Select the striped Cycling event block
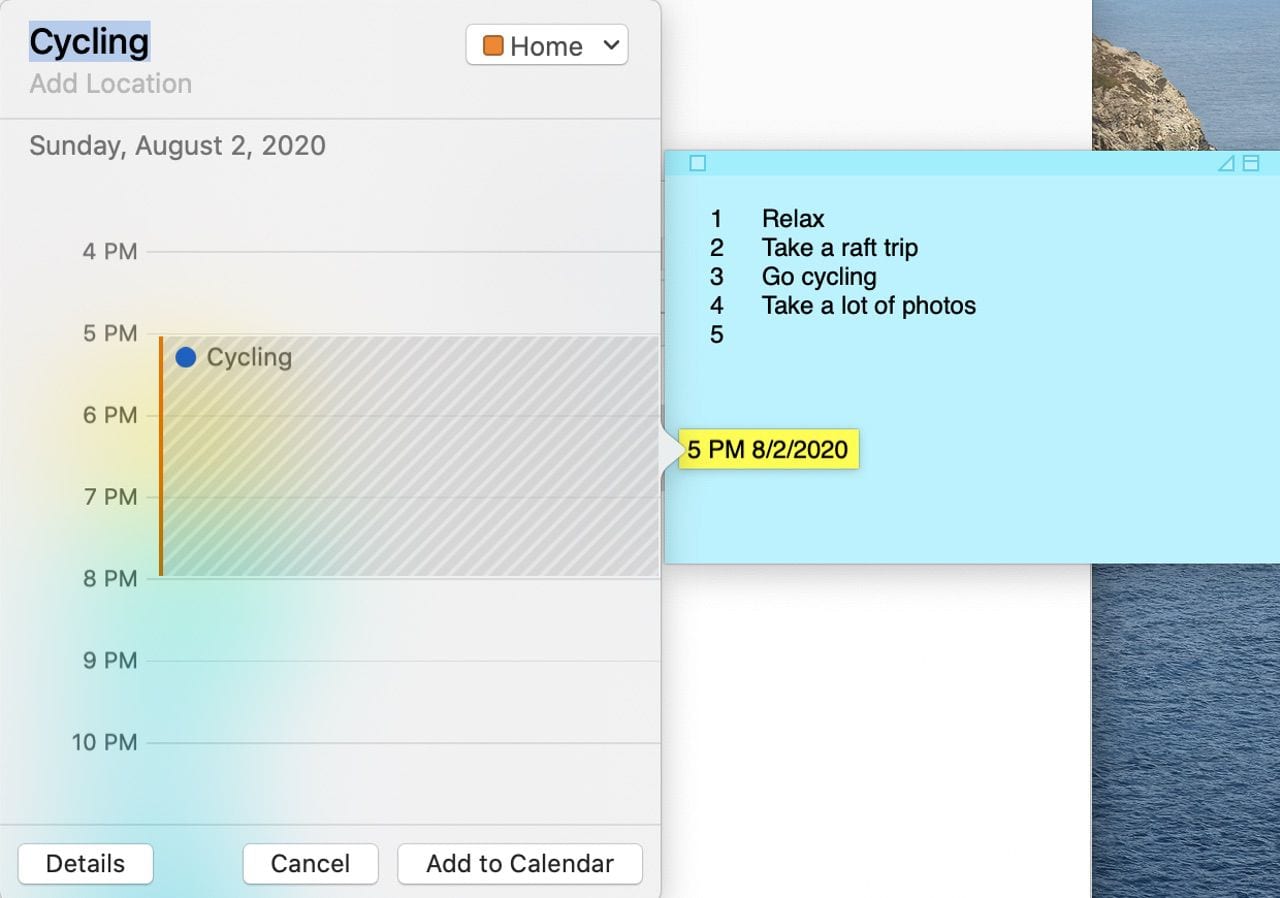This screenshot has width=1280, height=898. tap(410, 470)
